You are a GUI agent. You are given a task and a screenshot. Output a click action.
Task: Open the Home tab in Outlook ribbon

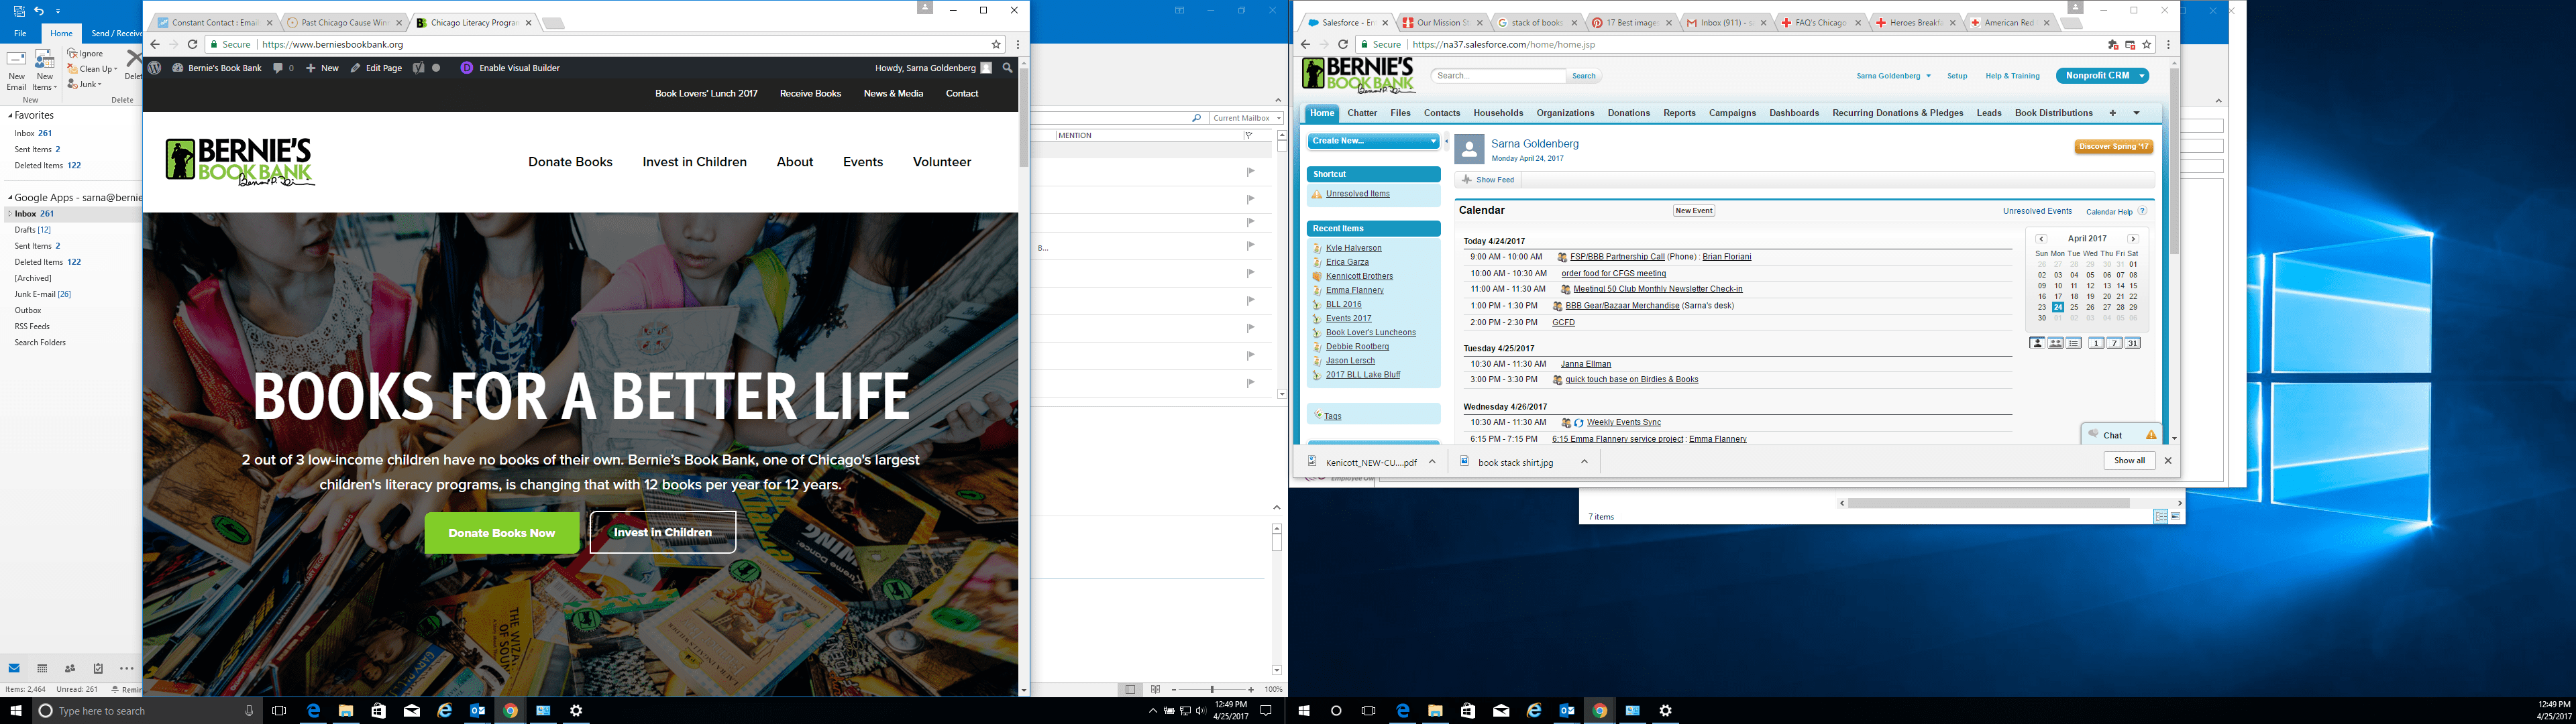pyautogui.click(x=61, y=33)
